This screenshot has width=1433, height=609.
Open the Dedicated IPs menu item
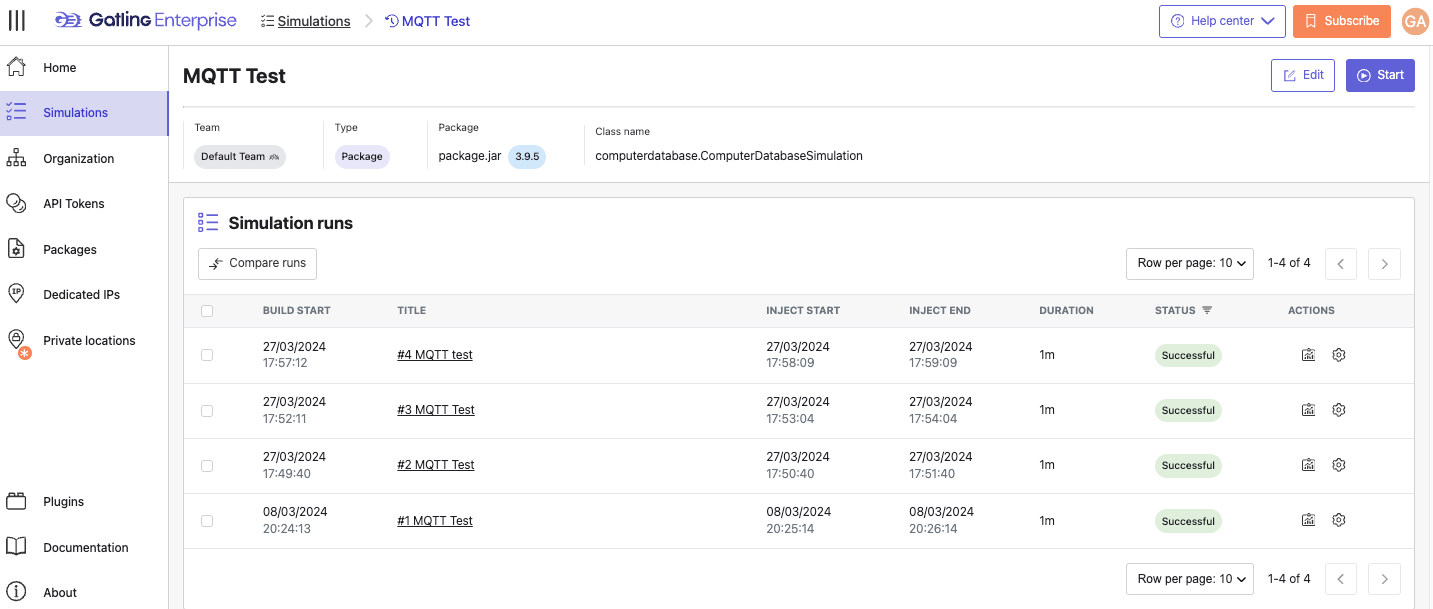click(84, 295)
